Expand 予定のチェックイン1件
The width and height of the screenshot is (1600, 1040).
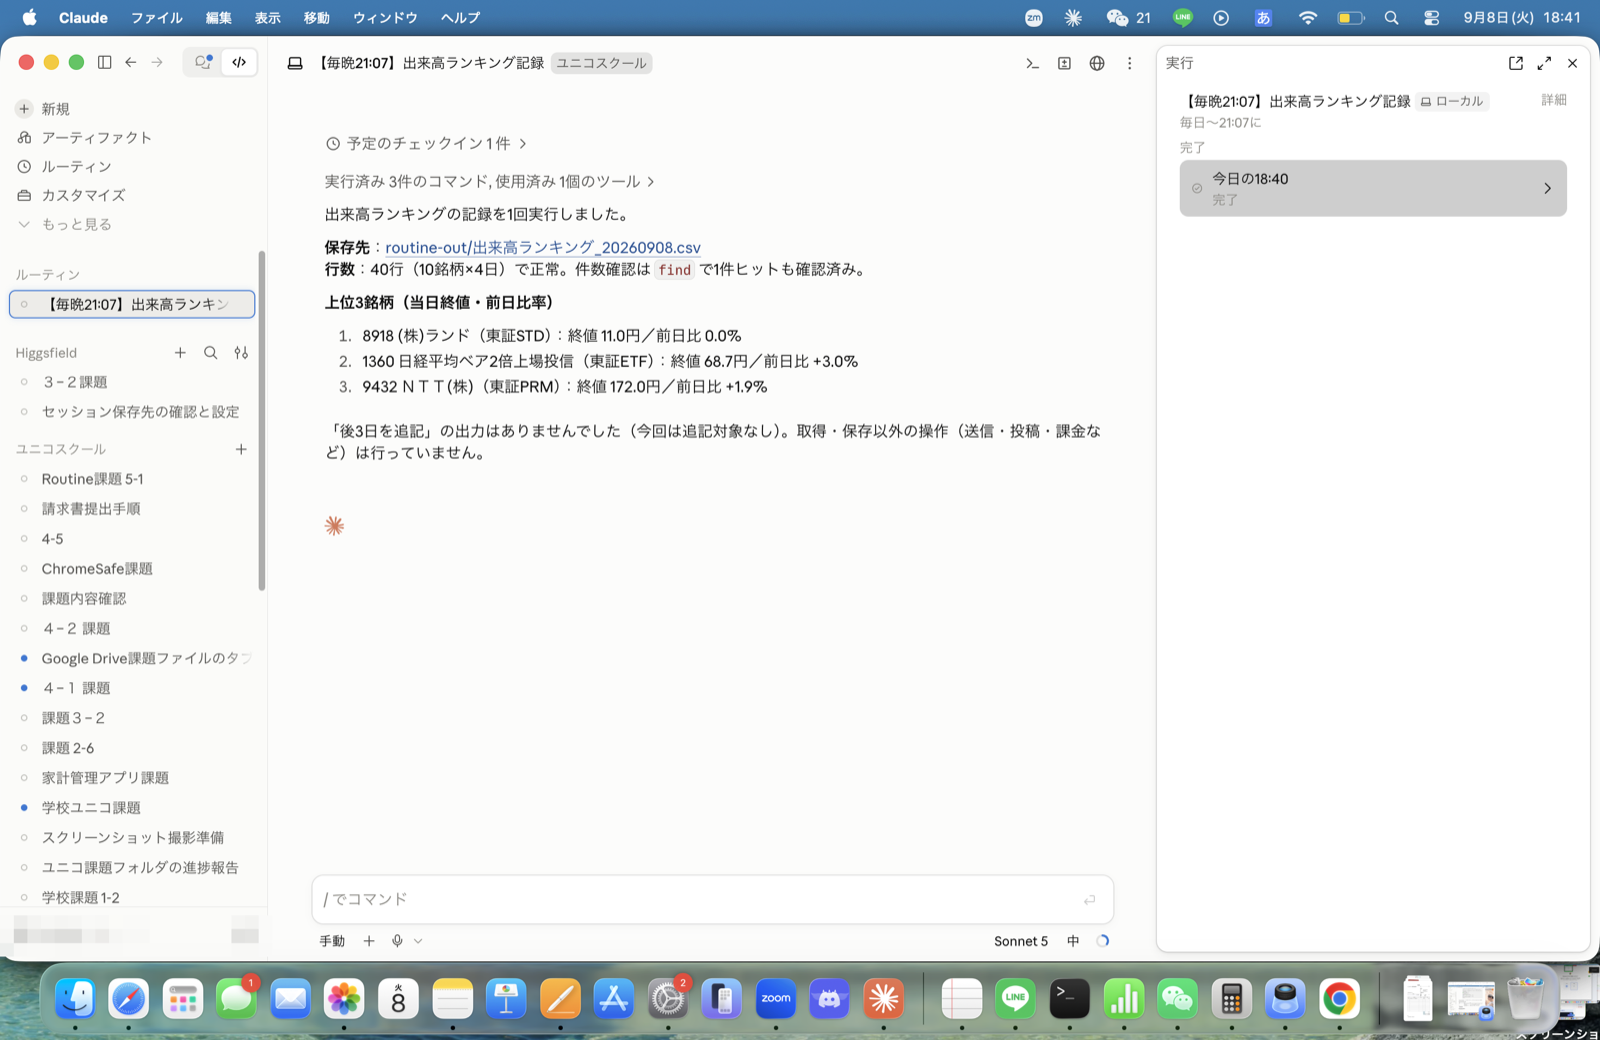point(426,144)
